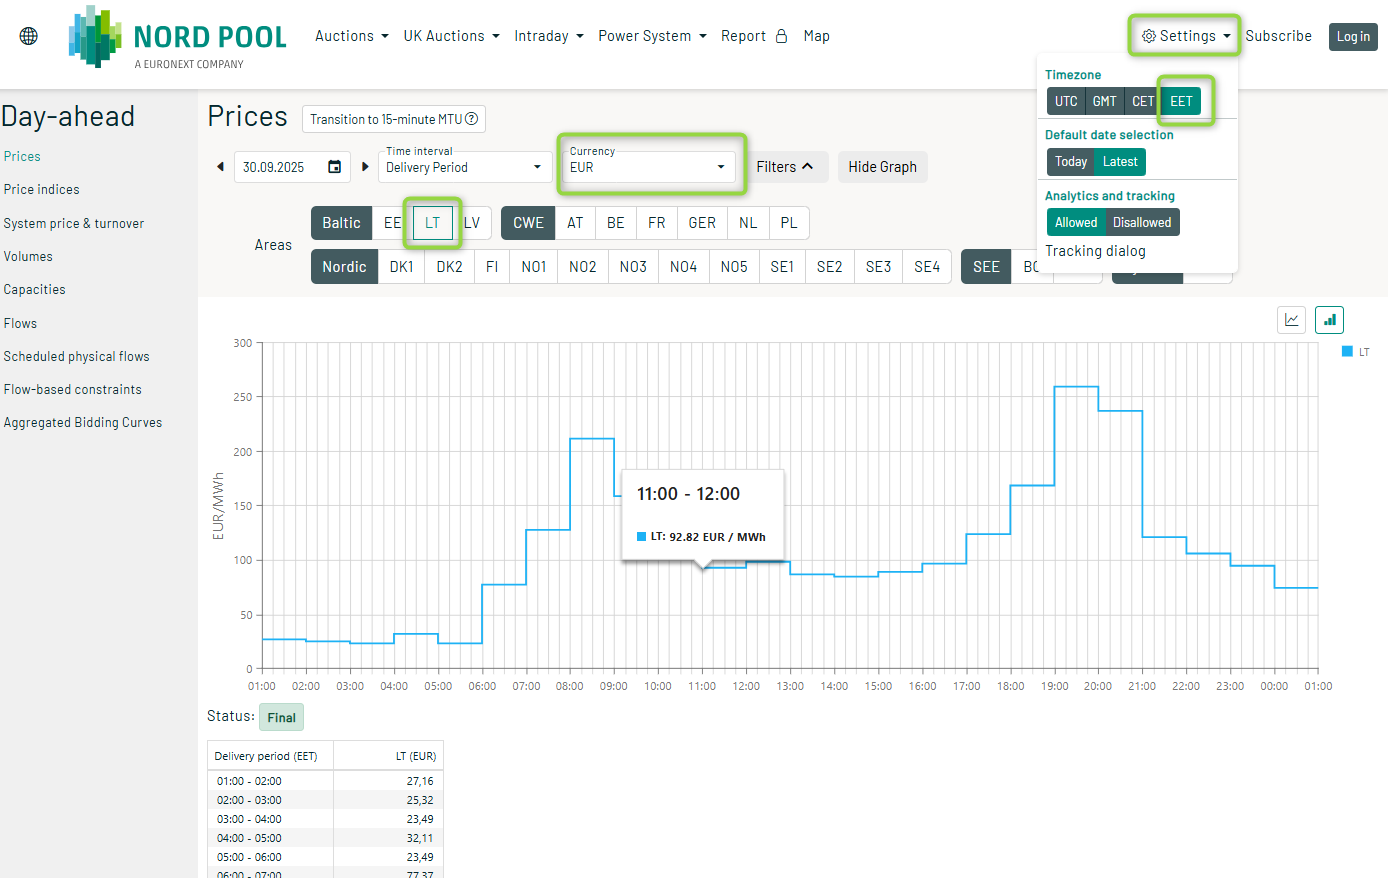
Task: Open the Report page
Action: tap(743, 36)
